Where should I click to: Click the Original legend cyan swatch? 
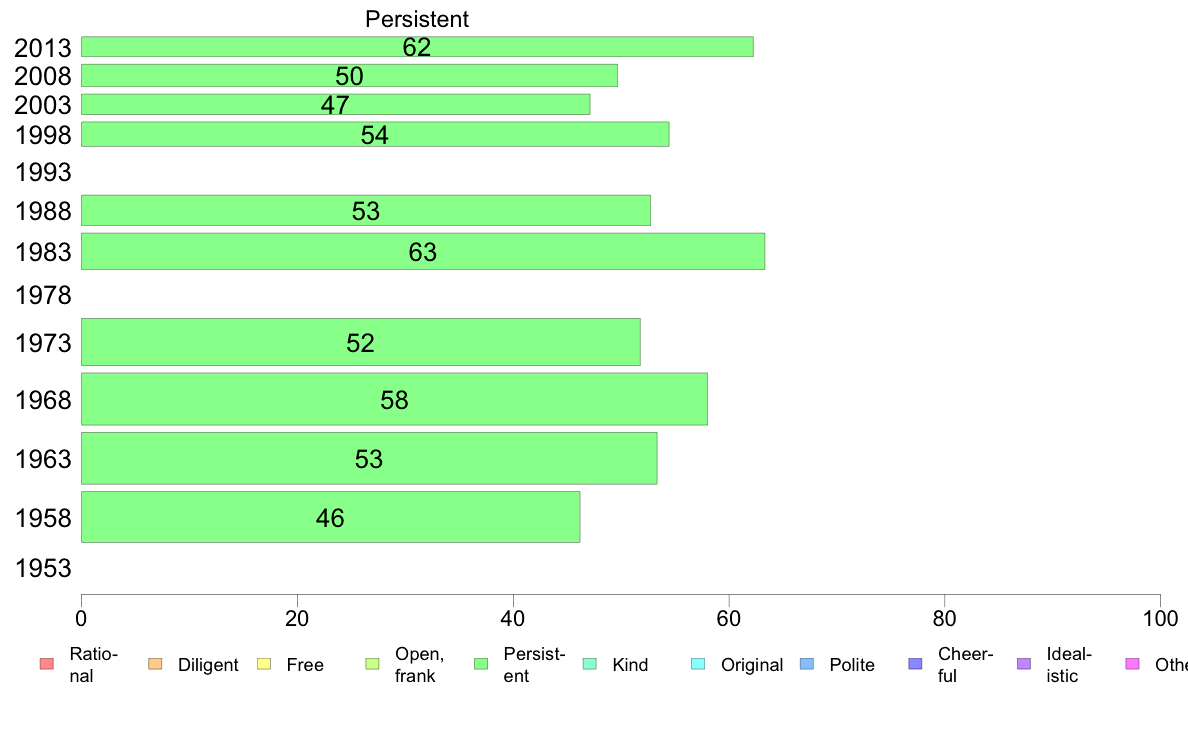tap(698, 664)
